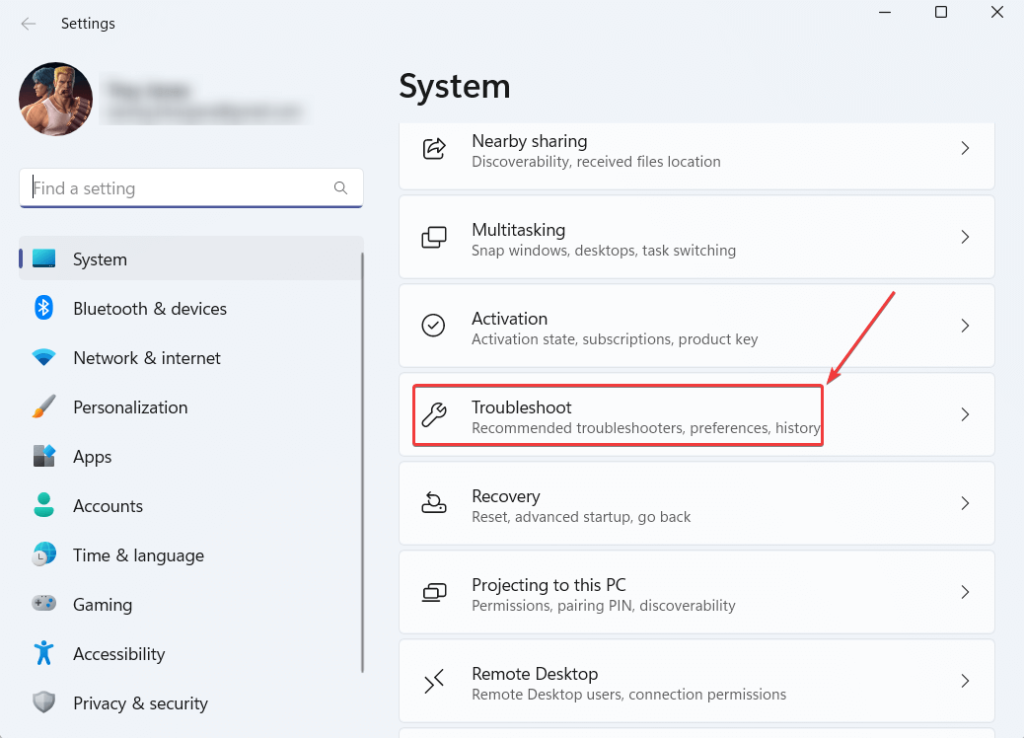Click the Projecting to this PC icon
This screenshot has width=1024, height=738.
click(x=434, y=592)
